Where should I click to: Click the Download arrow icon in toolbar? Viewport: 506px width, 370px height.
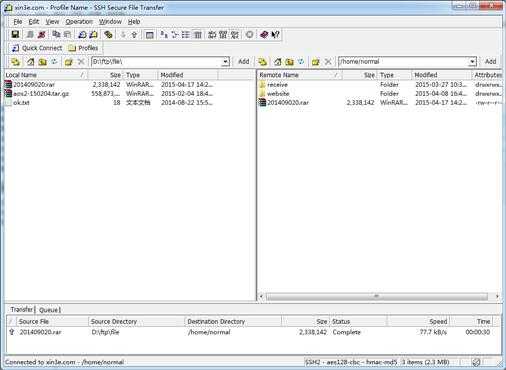click(x=123, y=34)
